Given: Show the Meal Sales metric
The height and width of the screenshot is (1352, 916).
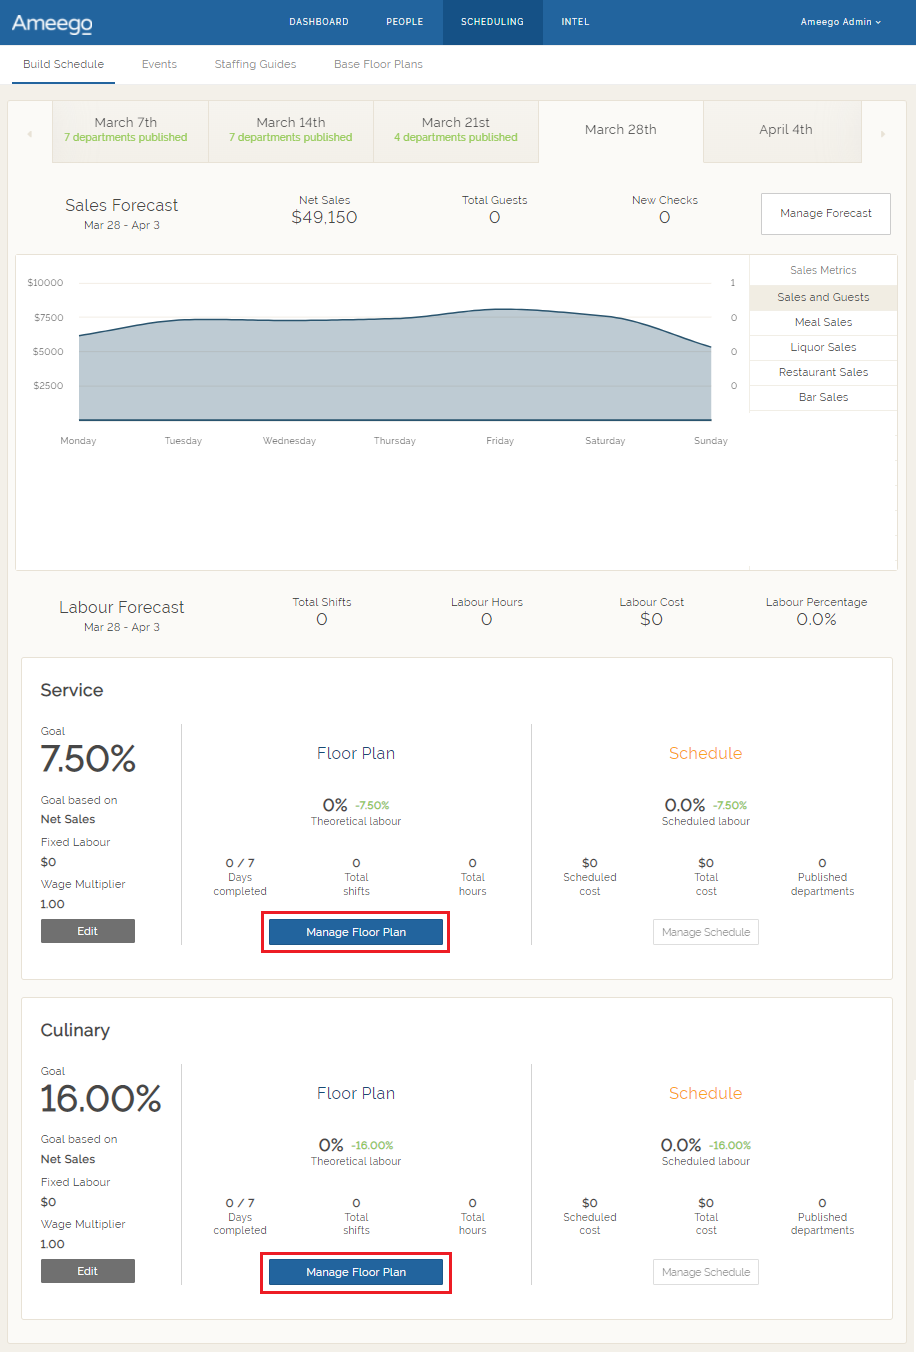Looking at the screenshot, I should [823, 322].
